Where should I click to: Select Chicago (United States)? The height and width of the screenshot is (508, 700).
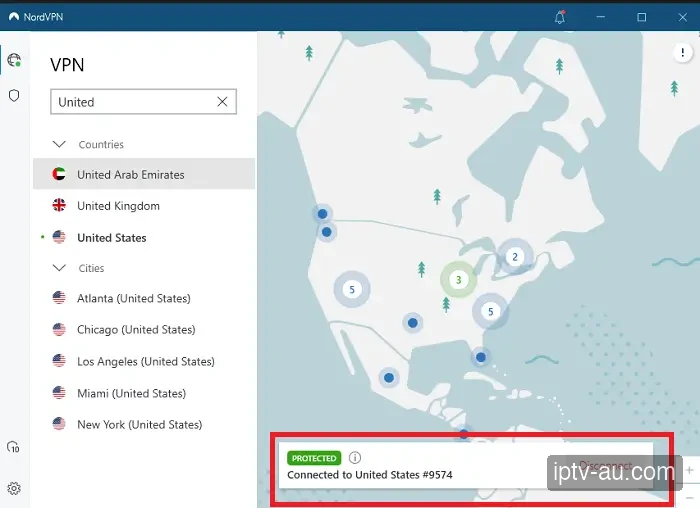(x=144, y=329)
